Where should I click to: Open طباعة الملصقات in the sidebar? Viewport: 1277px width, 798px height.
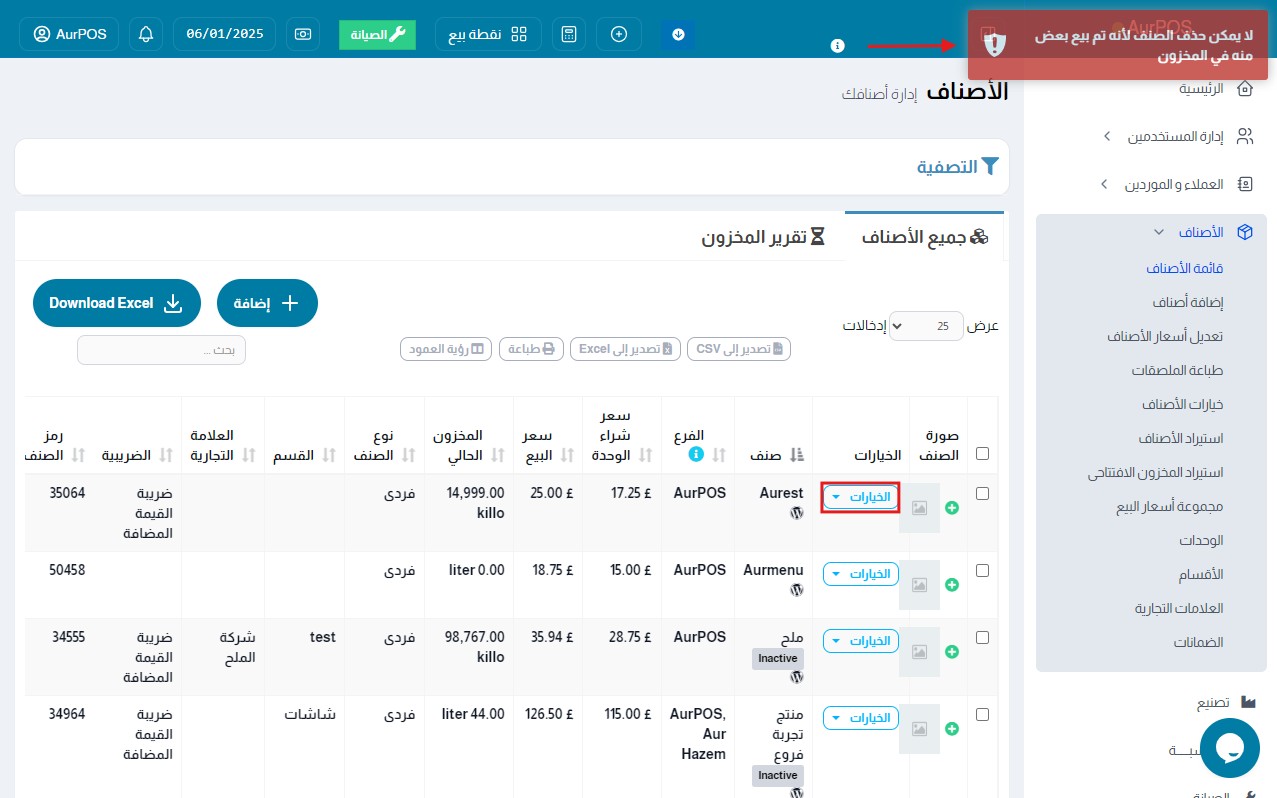click(1178, 370)
